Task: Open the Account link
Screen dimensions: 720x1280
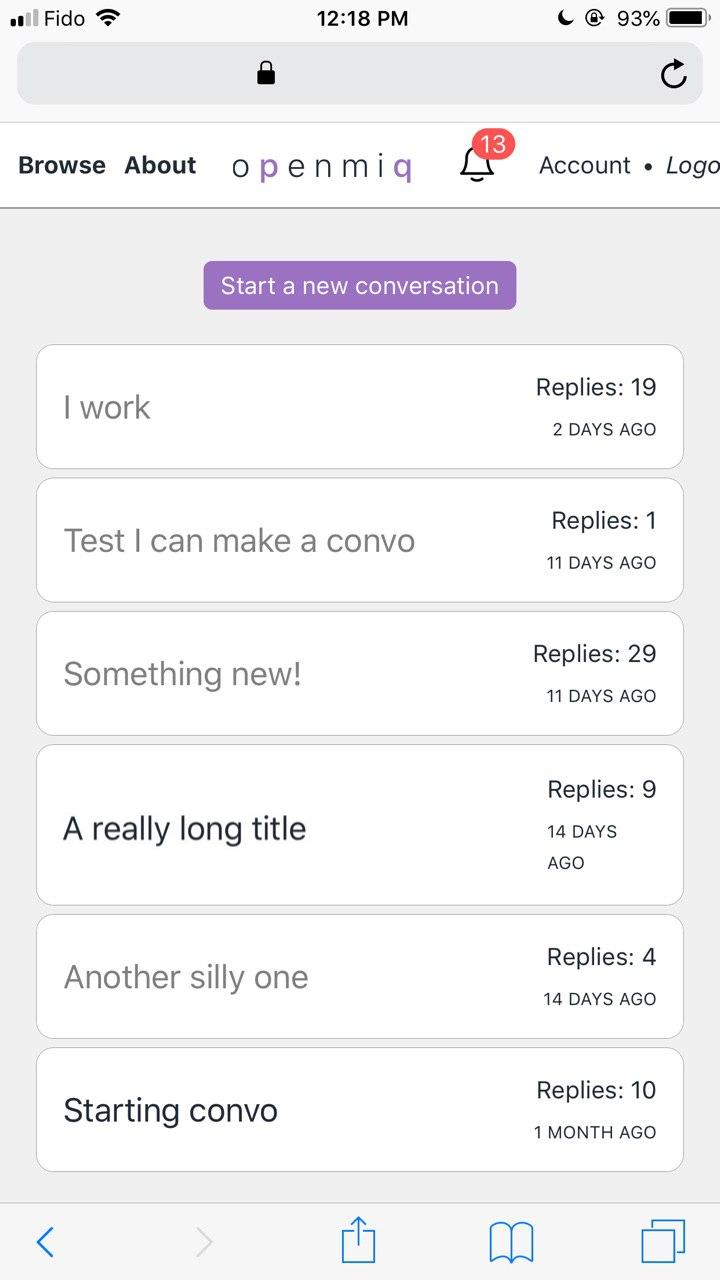Action: (585, 165)
